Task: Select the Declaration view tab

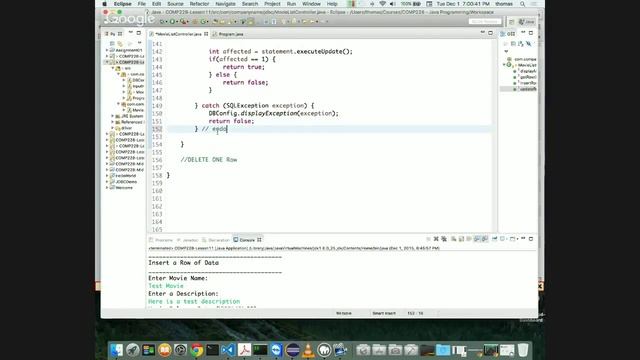Action: pyautogui.click(x=216, y=240)
